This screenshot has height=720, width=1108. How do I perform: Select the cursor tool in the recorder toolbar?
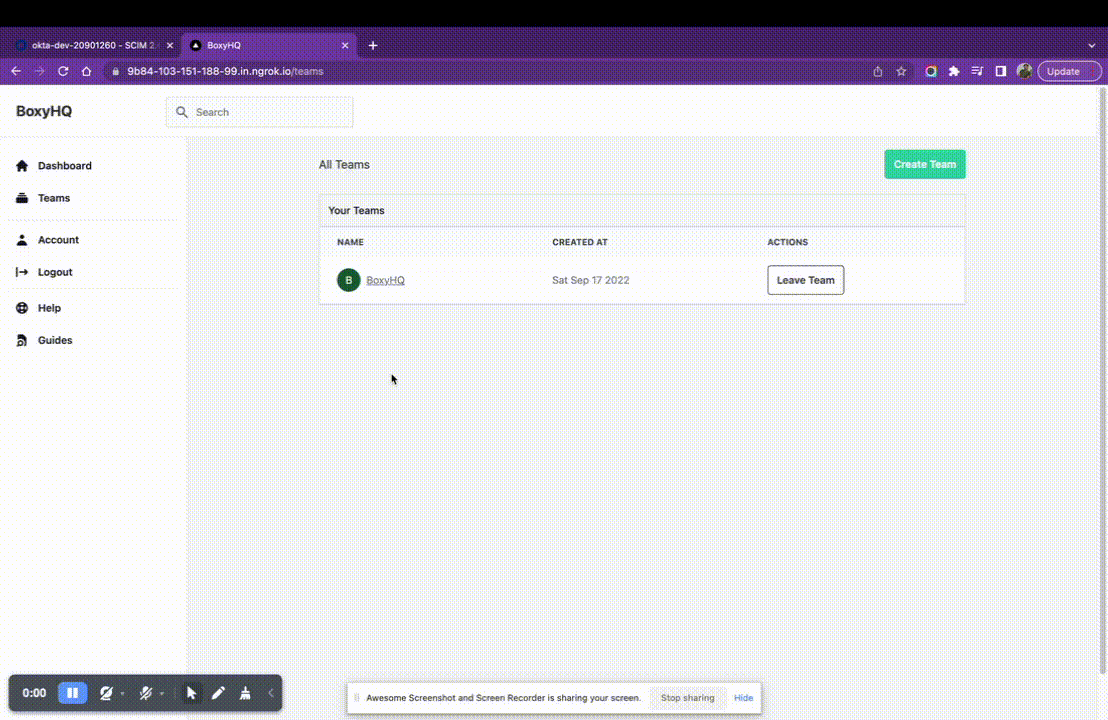191,693
